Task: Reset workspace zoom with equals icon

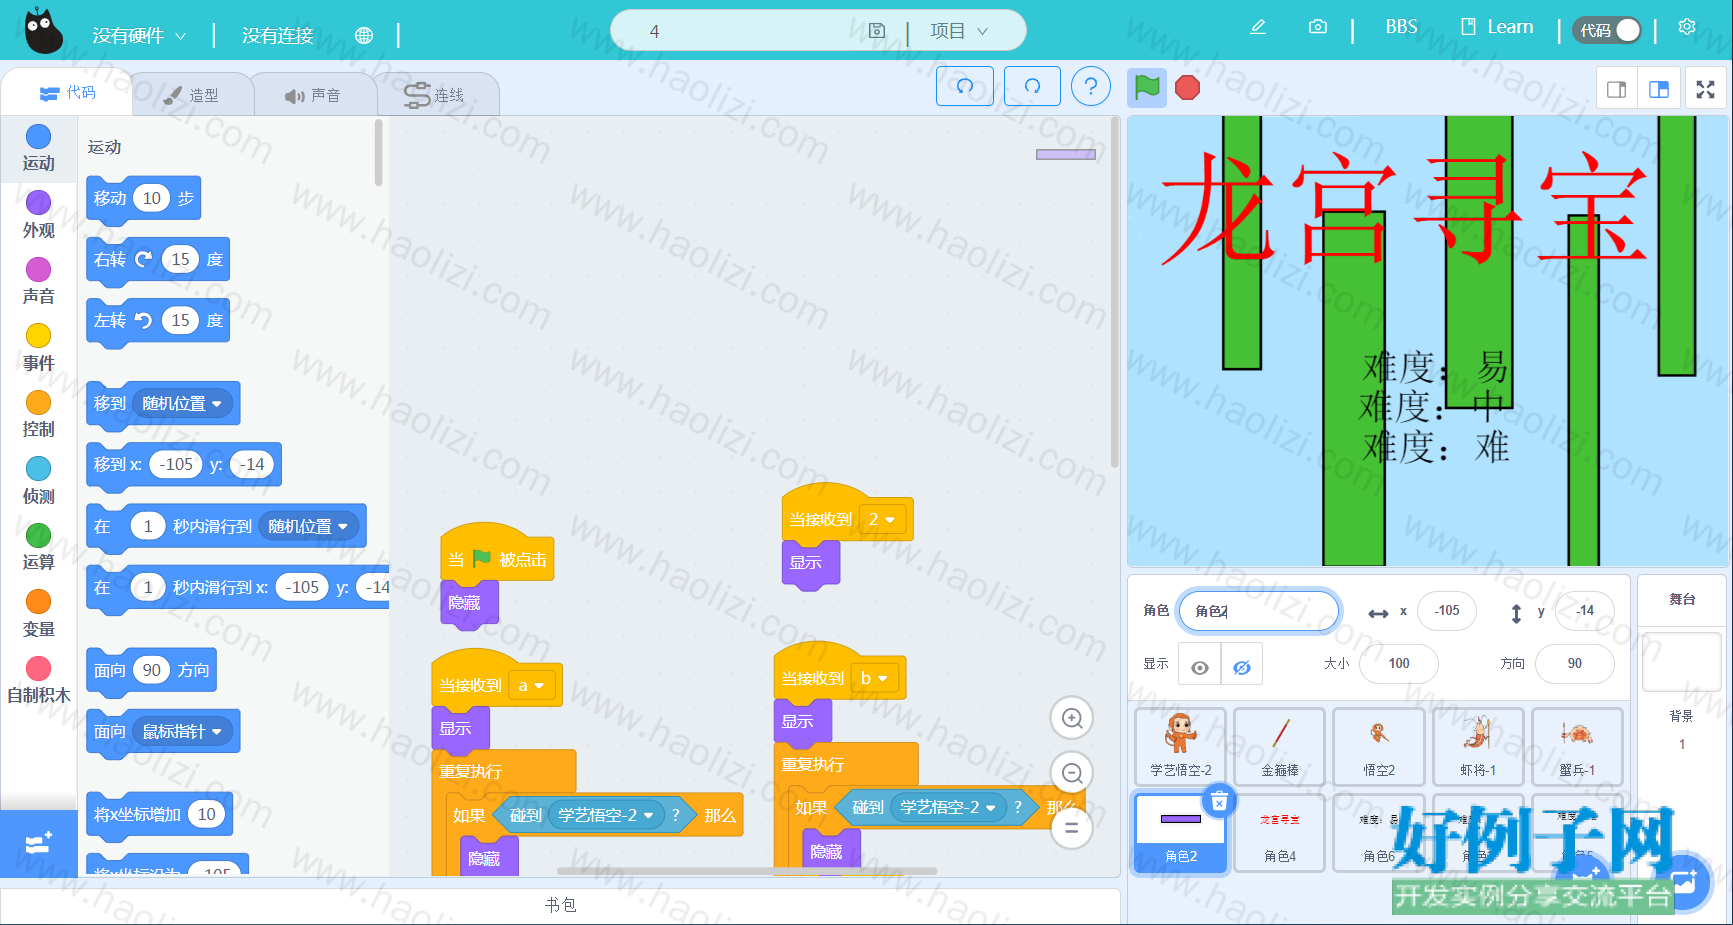Action: click(1072, 828)
